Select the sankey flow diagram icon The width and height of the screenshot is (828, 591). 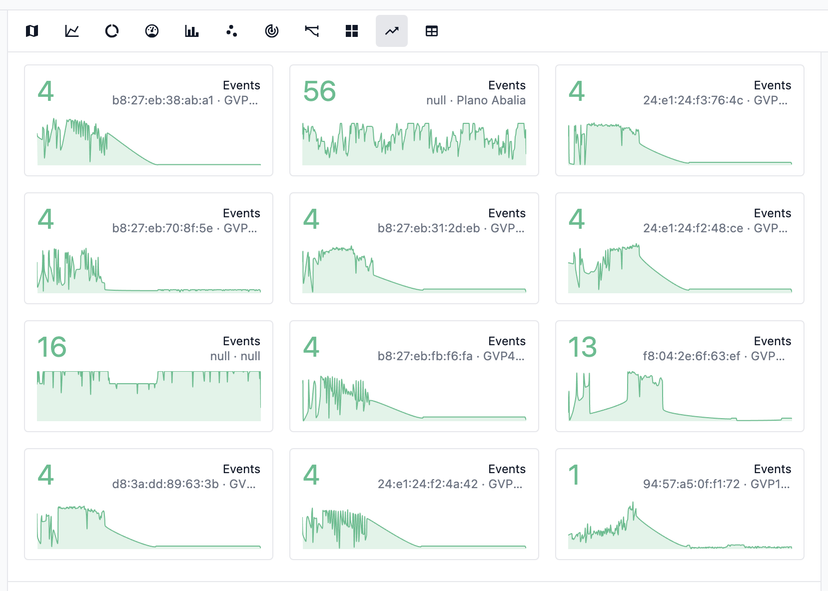coord(312,31)
